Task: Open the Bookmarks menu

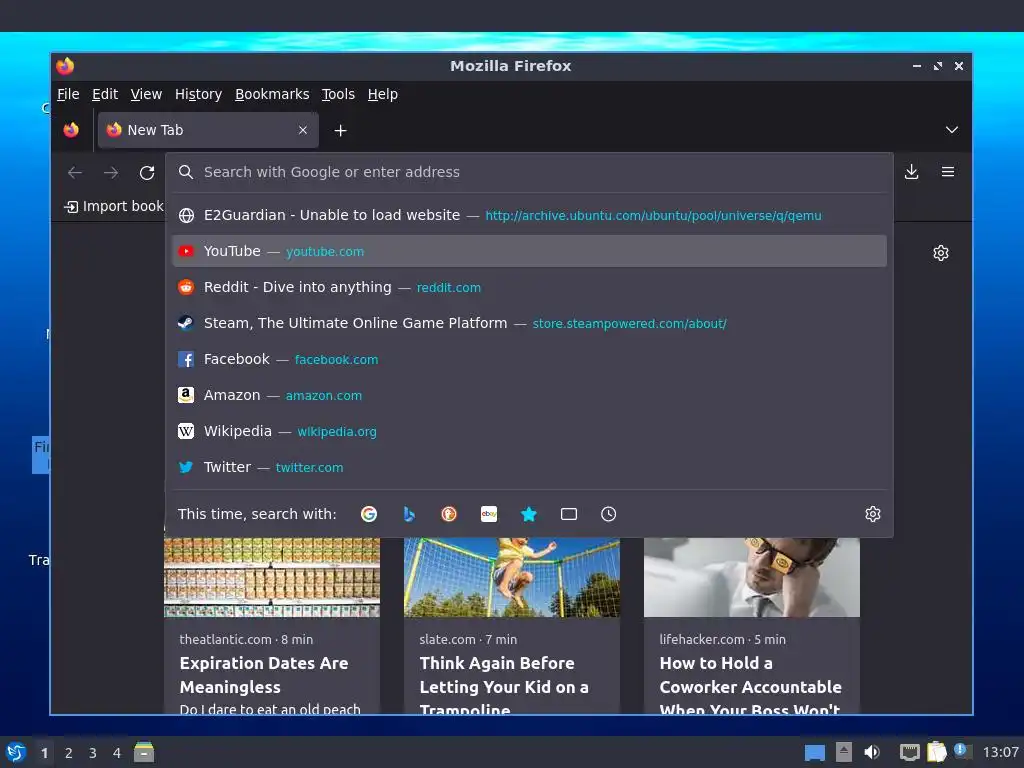Action: coord(272,94)
